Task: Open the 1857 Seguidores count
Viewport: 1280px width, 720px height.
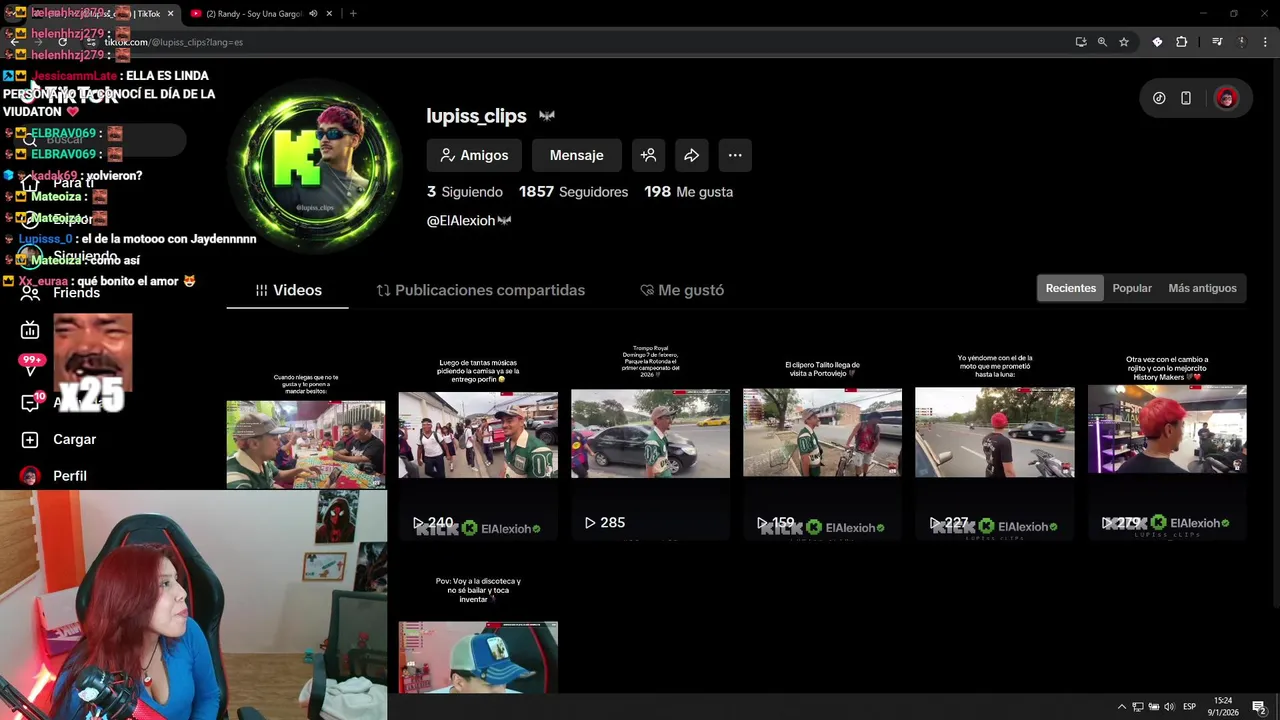Action: click(x=573, y=192)
